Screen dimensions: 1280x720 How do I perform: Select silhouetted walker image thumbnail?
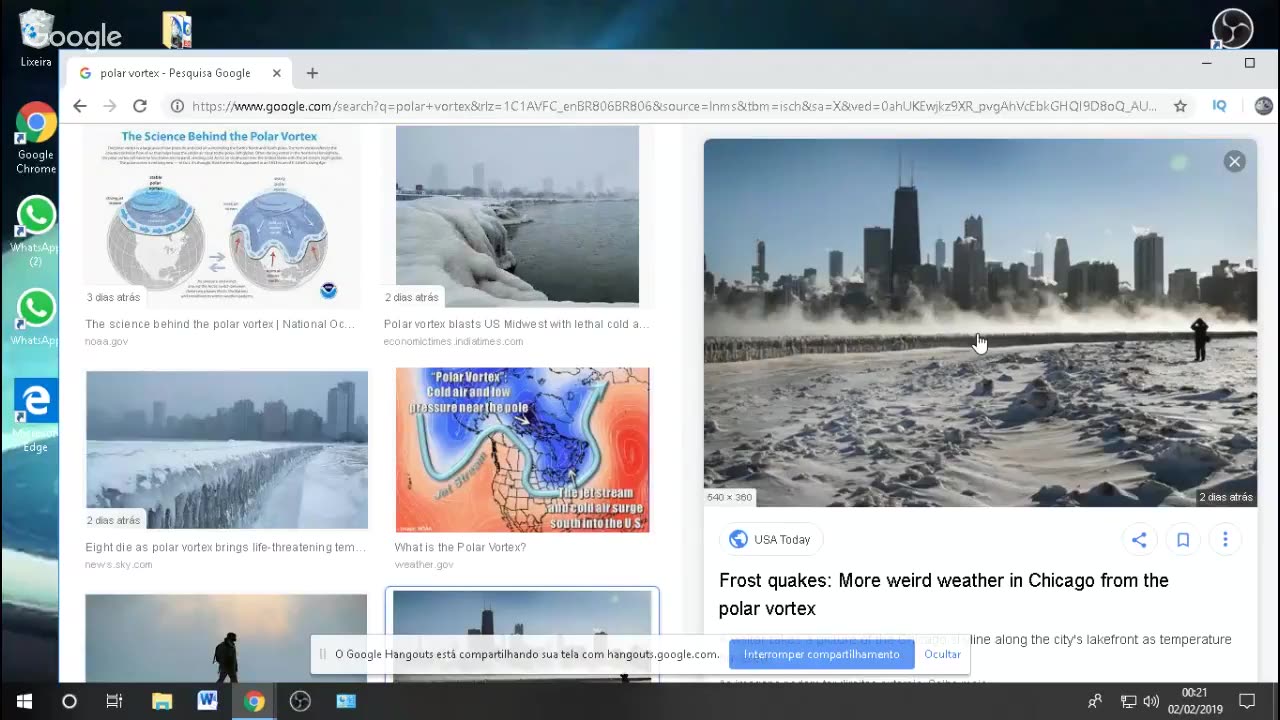226,638
